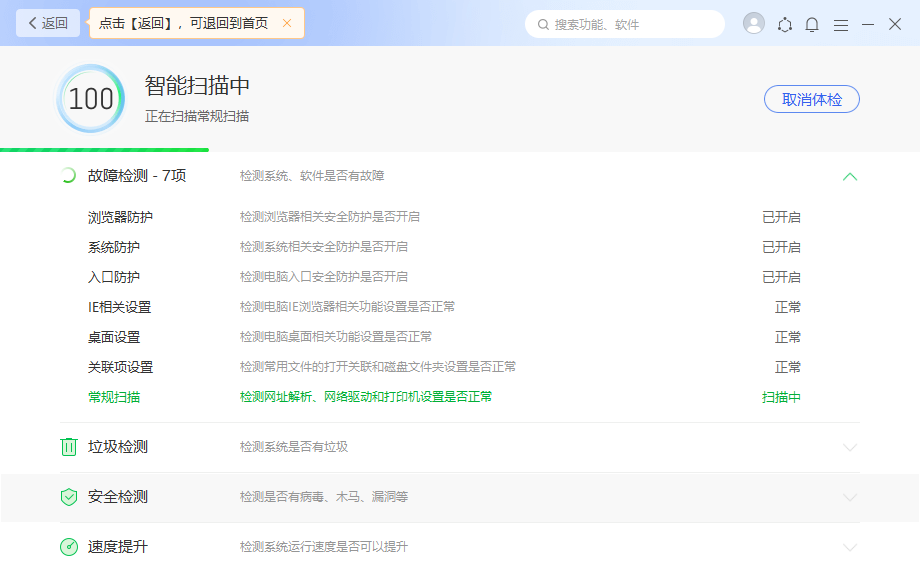
Task: Open the hamburger main menu icon
Action: click(841, 25)
